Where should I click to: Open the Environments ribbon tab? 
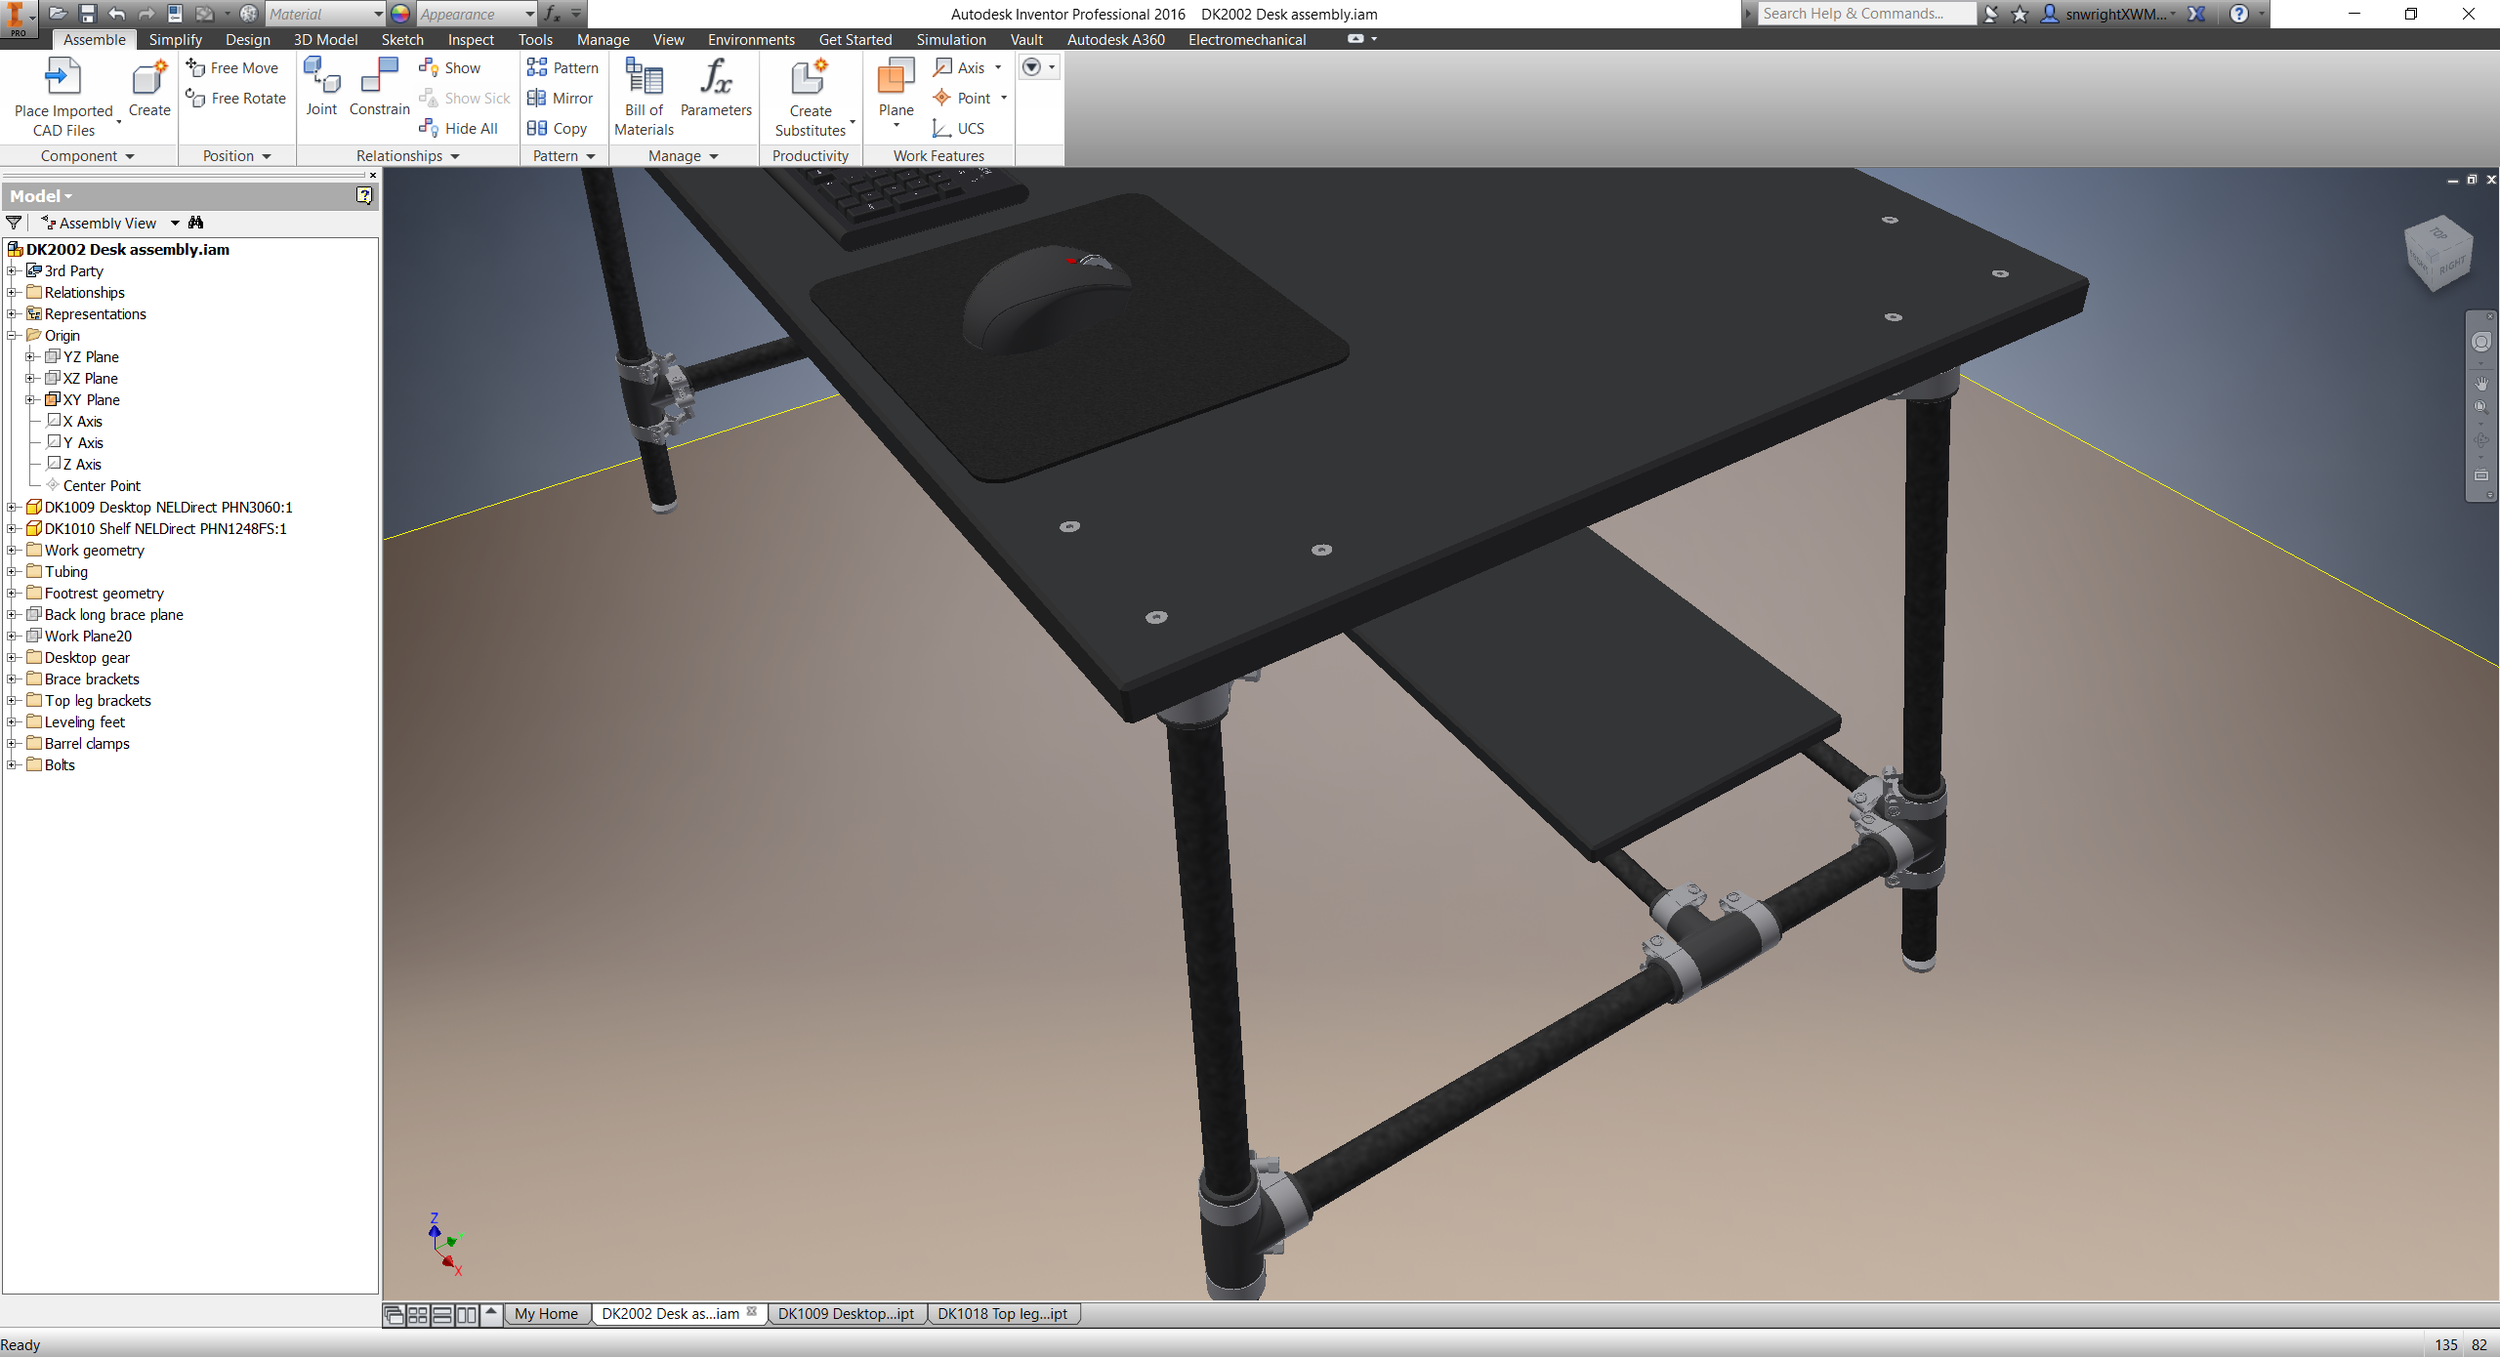pos(751,39)
